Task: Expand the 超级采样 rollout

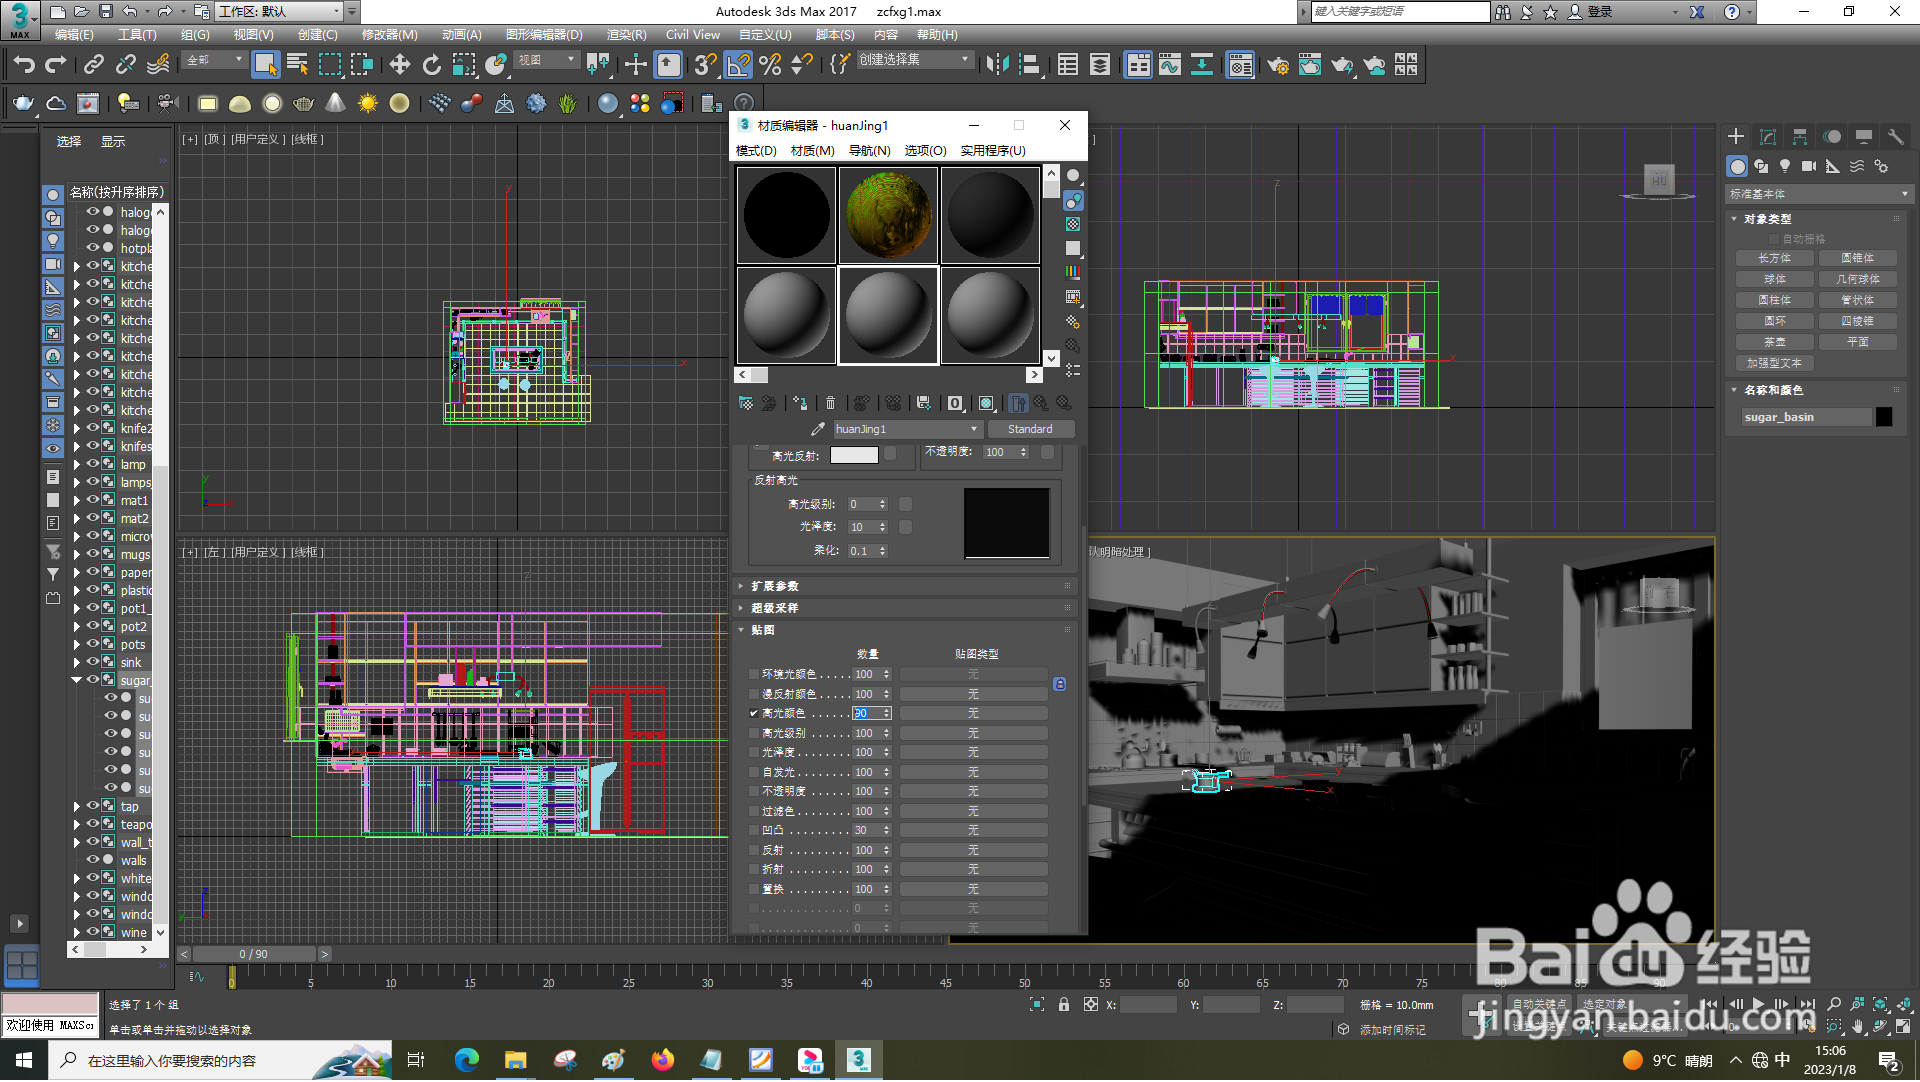Action: point(906,608)
